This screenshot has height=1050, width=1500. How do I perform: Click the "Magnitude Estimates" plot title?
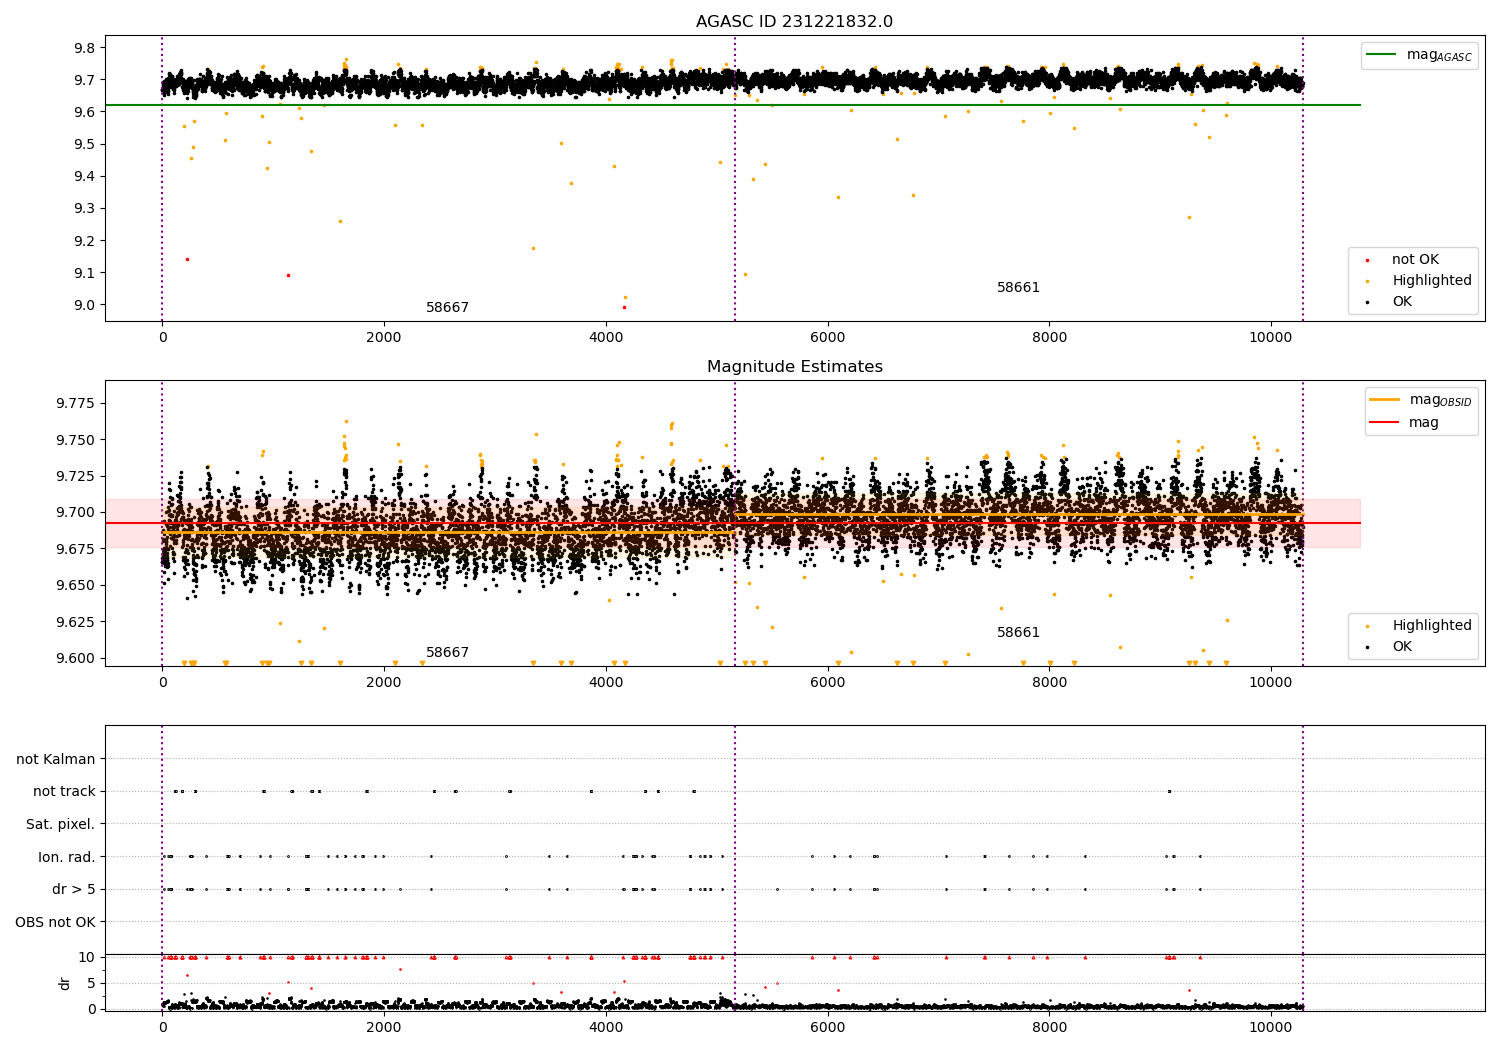point(794,367)
